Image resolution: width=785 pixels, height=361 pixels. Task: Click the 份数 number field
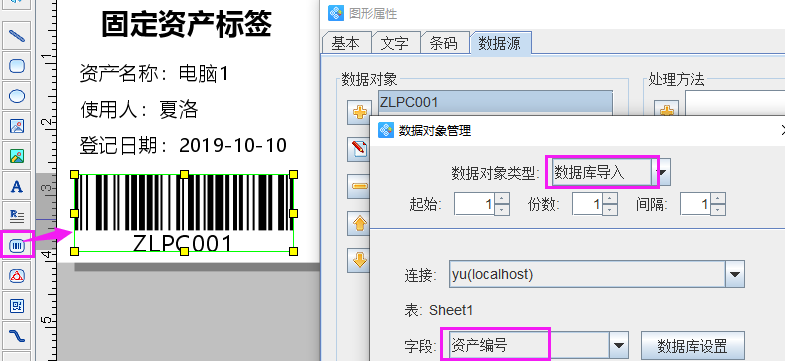[x=588, y=204]
